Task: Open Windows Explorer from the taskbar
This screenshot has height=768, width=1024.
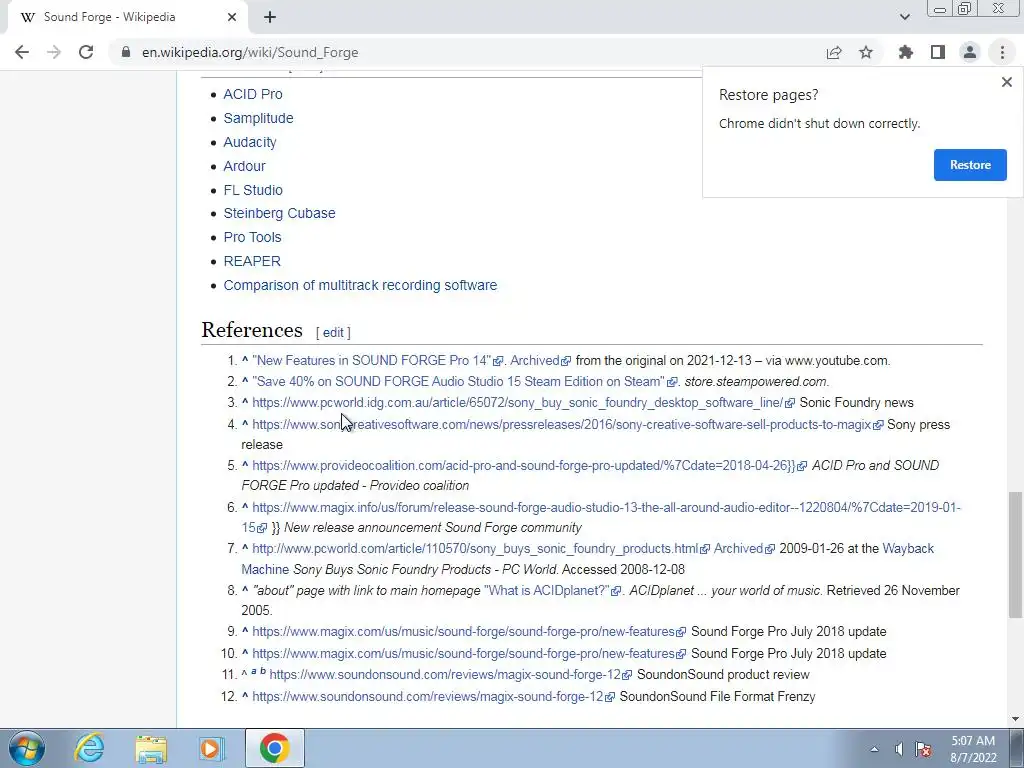Action: pyautogui.click(x=151, y=748)
